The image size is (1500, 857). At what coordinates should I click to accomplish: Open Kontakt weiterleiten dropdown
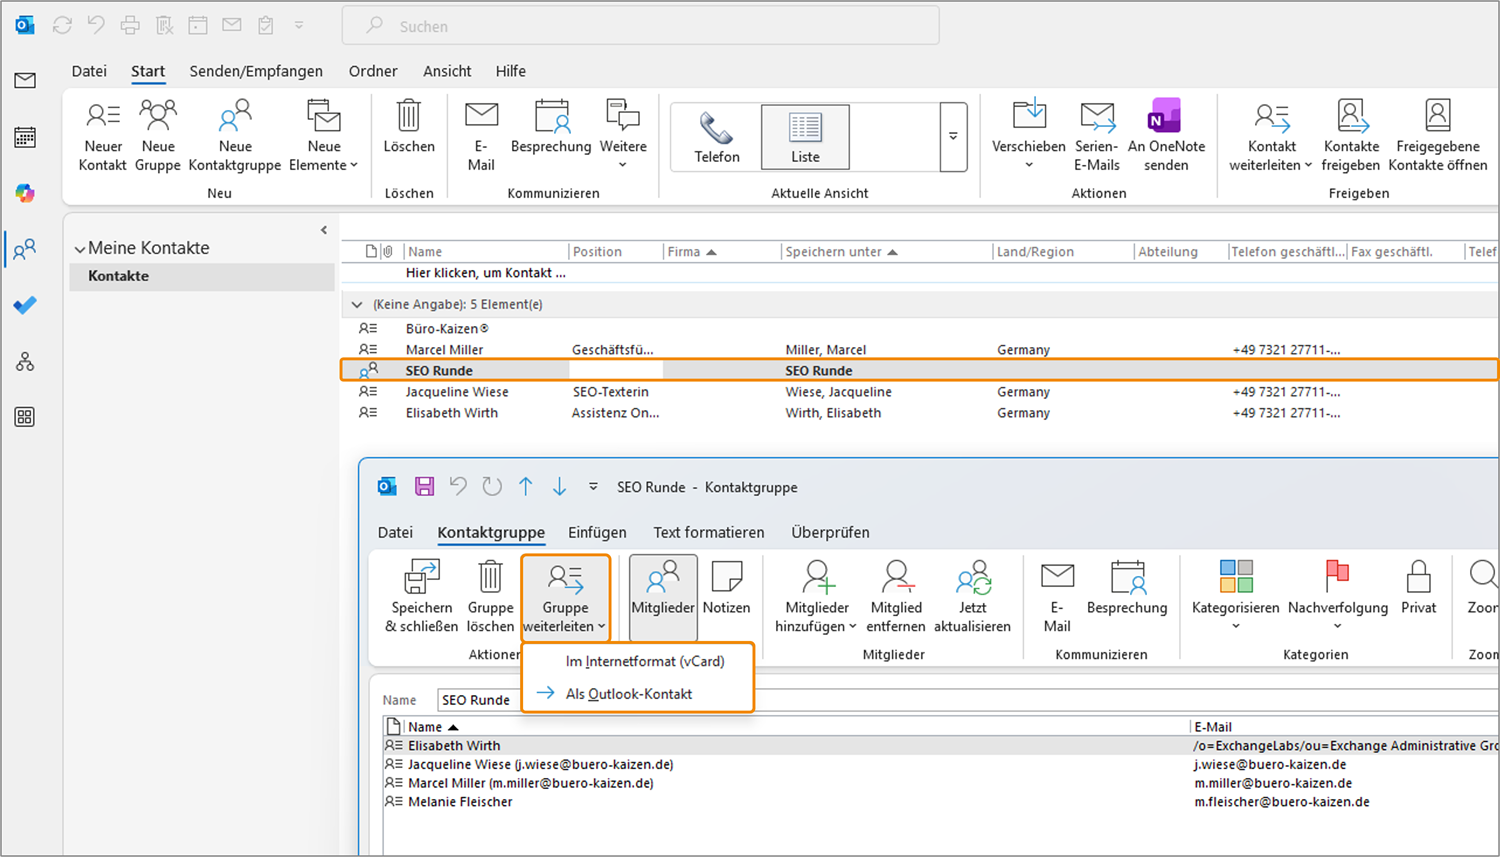1270,136
